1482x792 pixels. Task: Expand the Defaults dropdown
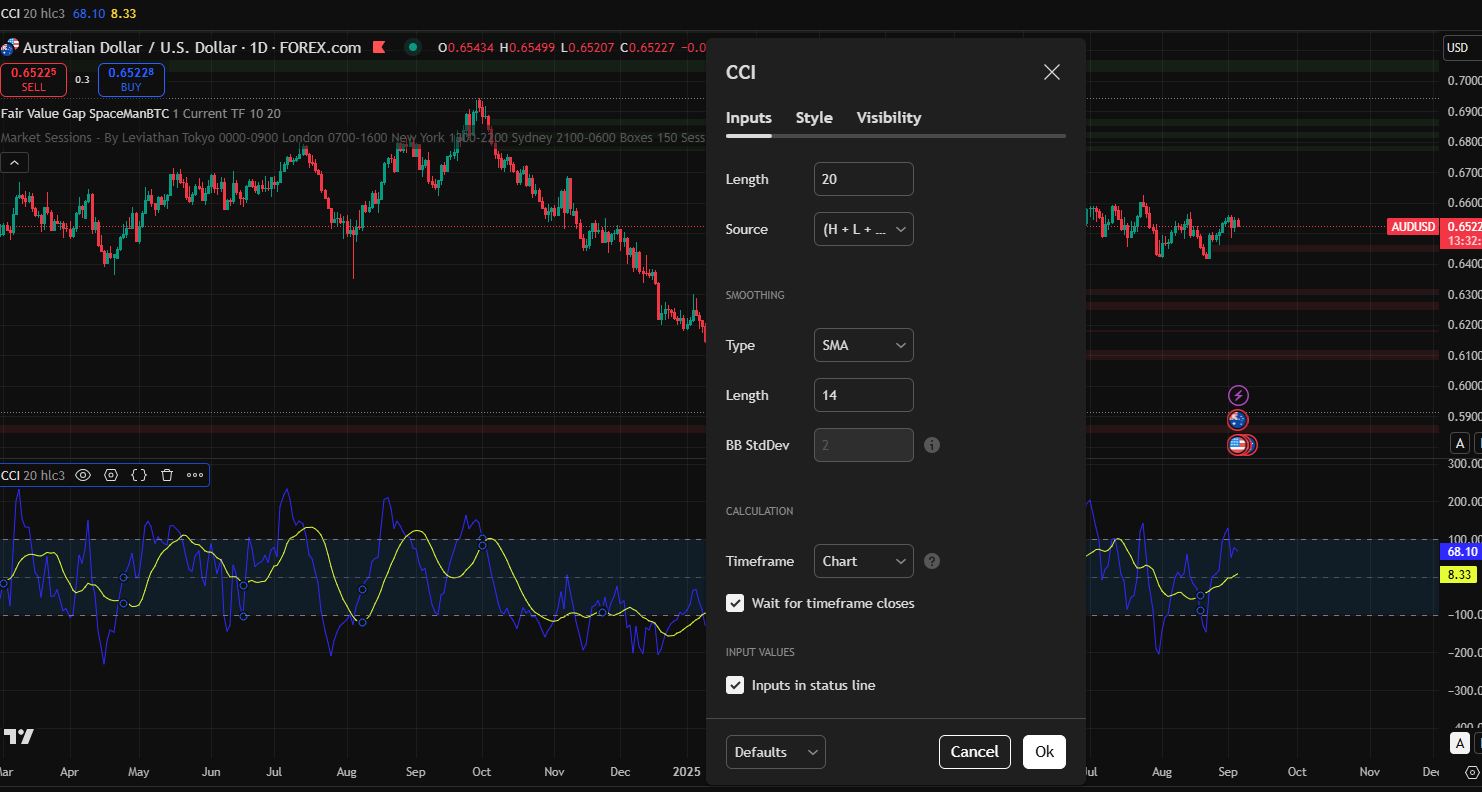(775, 752)
